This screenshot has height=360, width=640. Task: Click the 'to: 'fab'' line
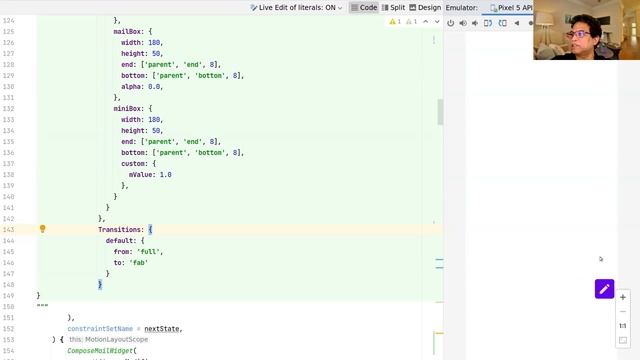[131, 263]
